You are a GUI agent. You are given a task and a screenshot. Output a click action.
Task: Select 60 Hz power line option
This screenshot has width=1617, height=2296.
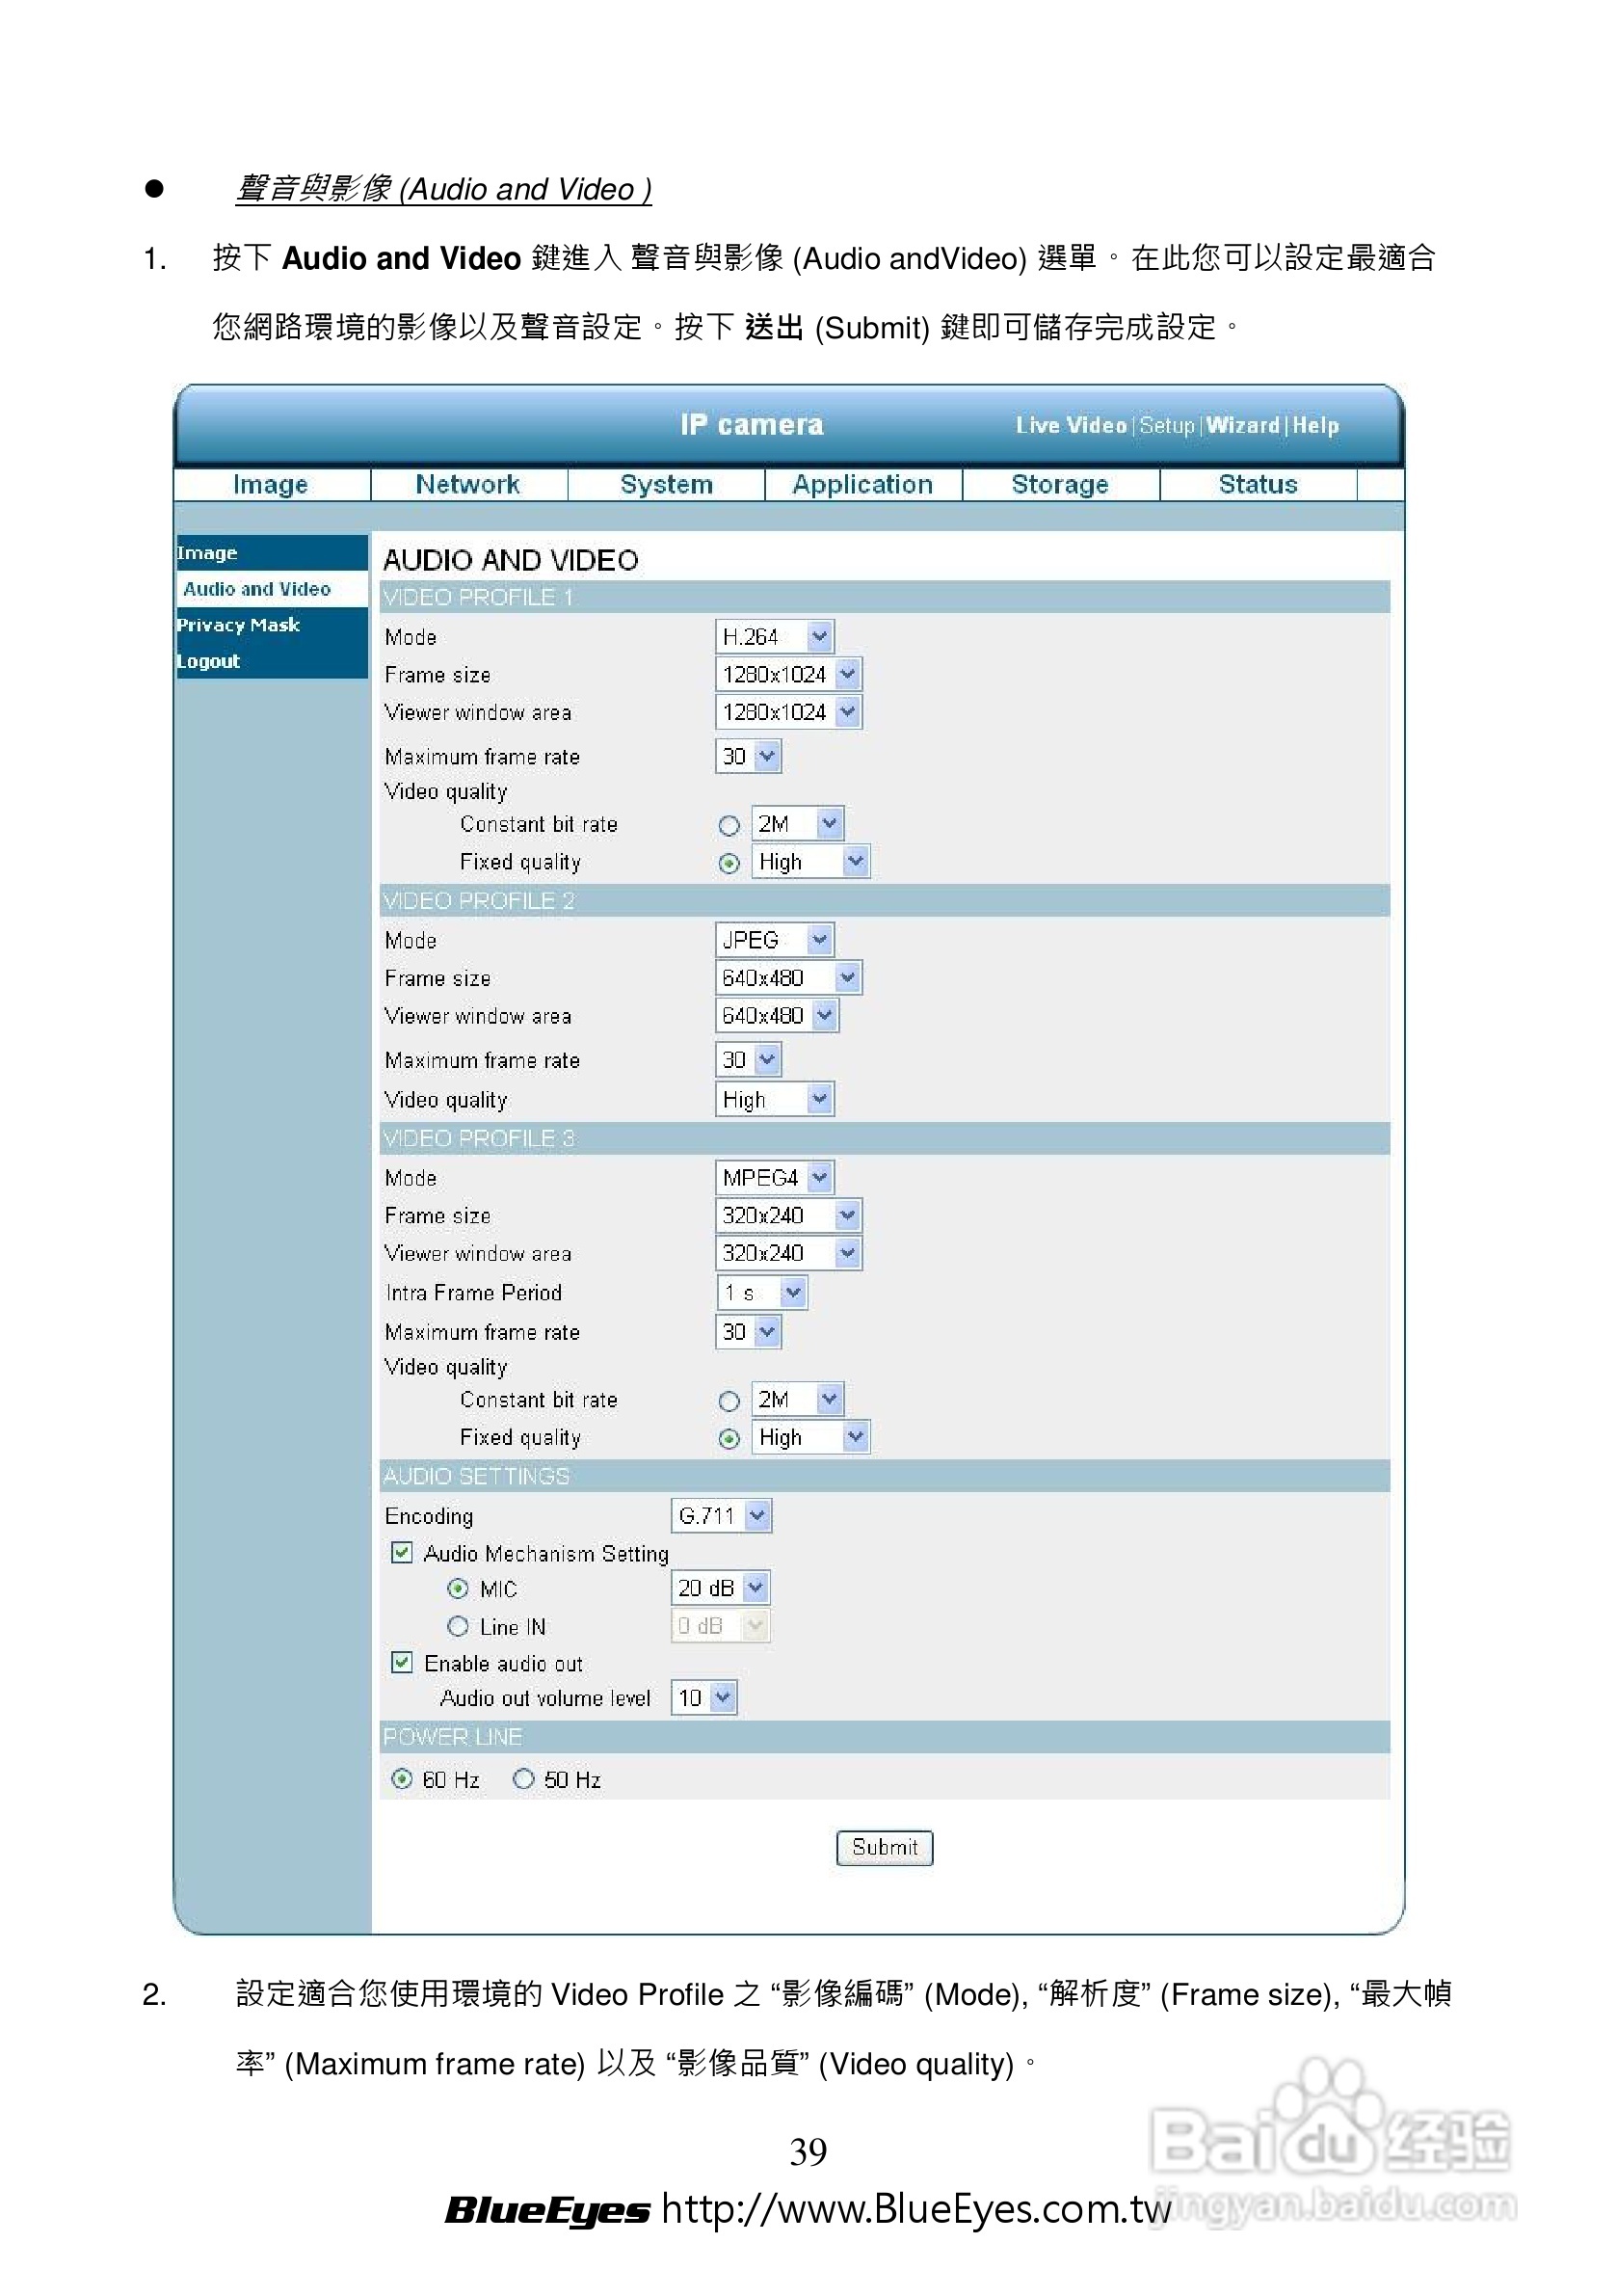pyautogui.click(x=402, y=1779)
